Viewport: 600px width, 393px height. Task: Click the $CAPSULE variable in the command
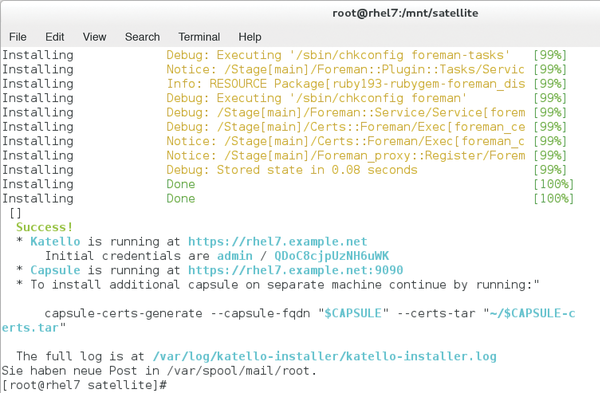[353, 313]
